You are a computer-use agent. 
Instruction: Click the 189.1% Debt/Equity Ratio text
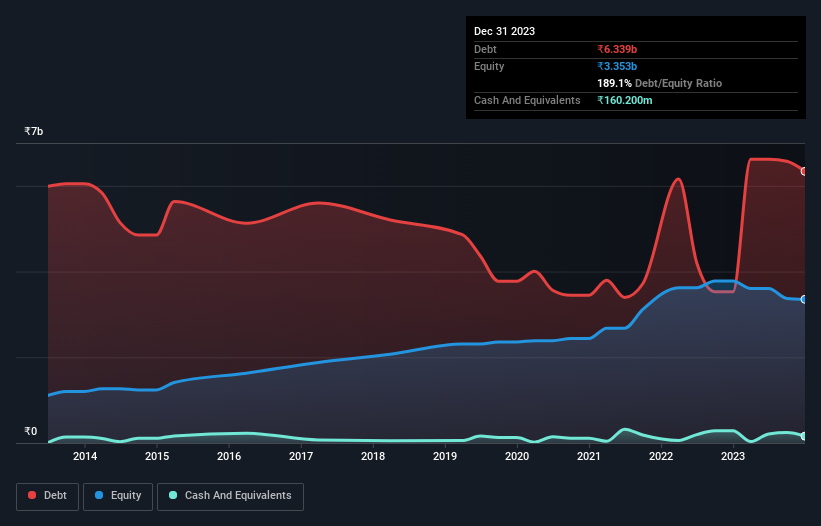click(659, 83)
